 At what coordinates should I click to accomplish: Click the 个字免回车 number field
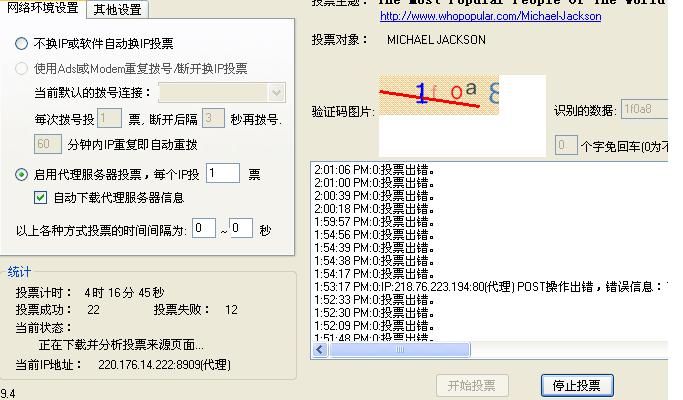pos(566,146)
